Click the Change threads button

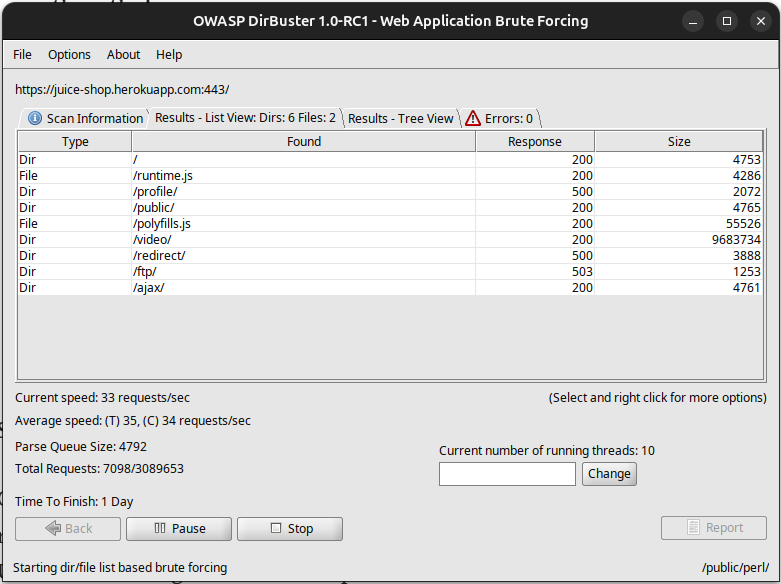point(609,473)
